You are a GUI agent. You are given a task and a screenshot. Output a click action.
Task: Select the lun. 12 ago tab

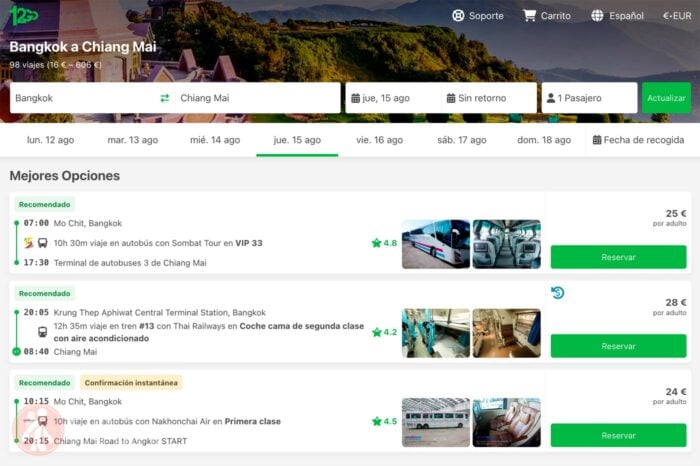[x=50, y=140]
